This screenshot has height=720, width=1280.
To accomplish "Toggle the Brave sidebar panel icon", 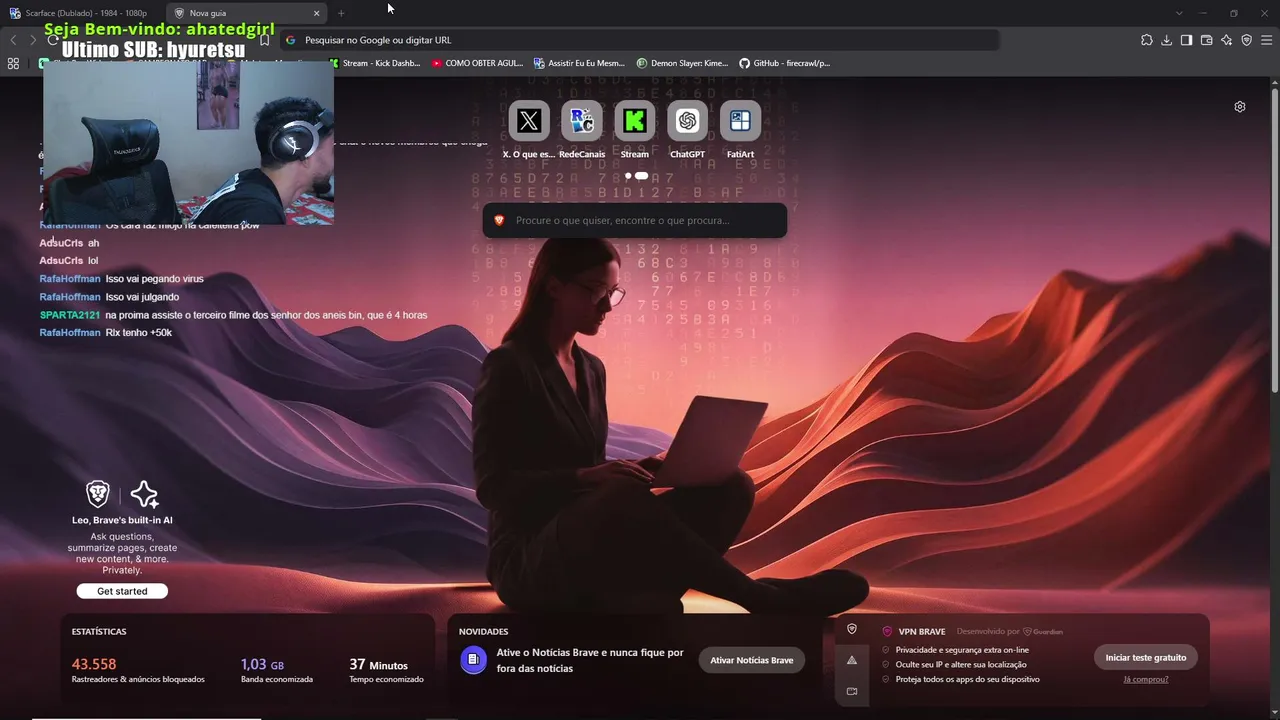I will point(1186,40).
